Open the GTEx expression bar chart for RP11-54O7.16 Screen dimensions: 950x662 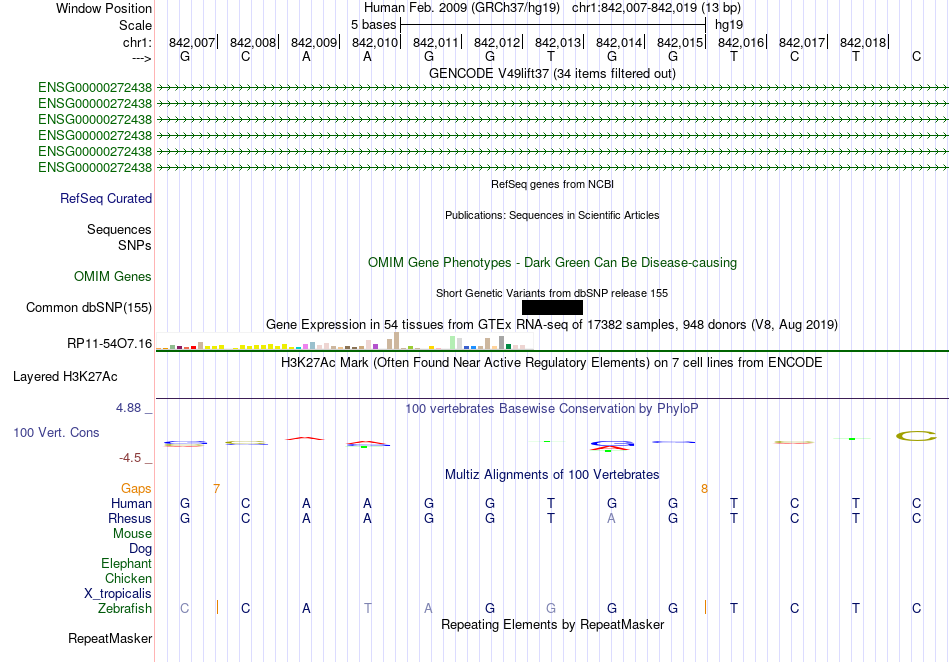click(344, 341)
